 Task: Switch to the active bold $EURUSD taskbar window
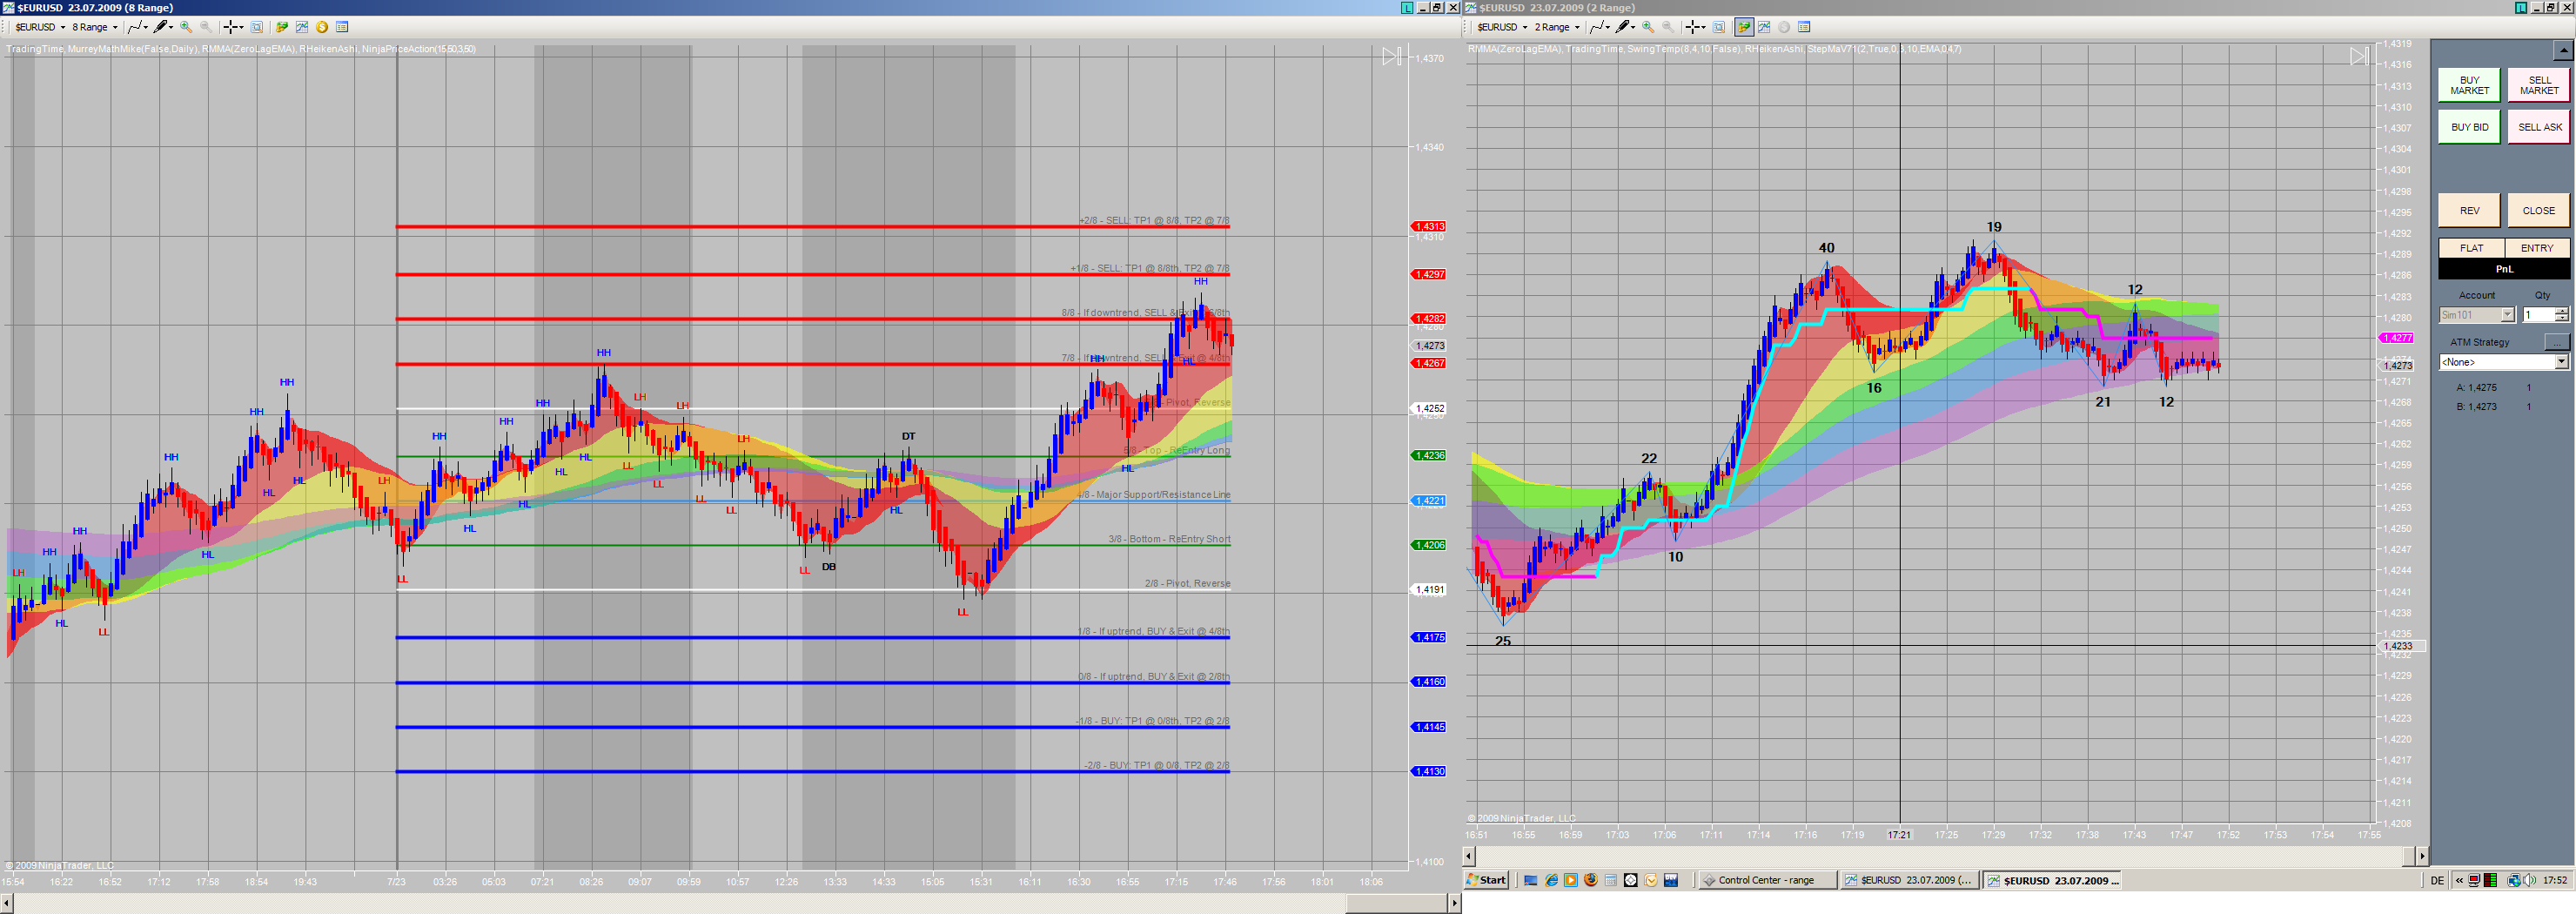coord(2053,880)
